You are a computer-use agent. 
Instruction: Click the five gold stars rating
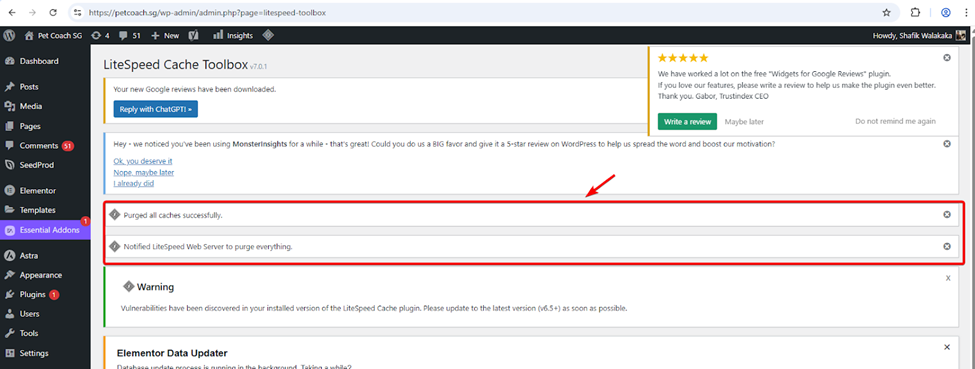pos(683,58)
